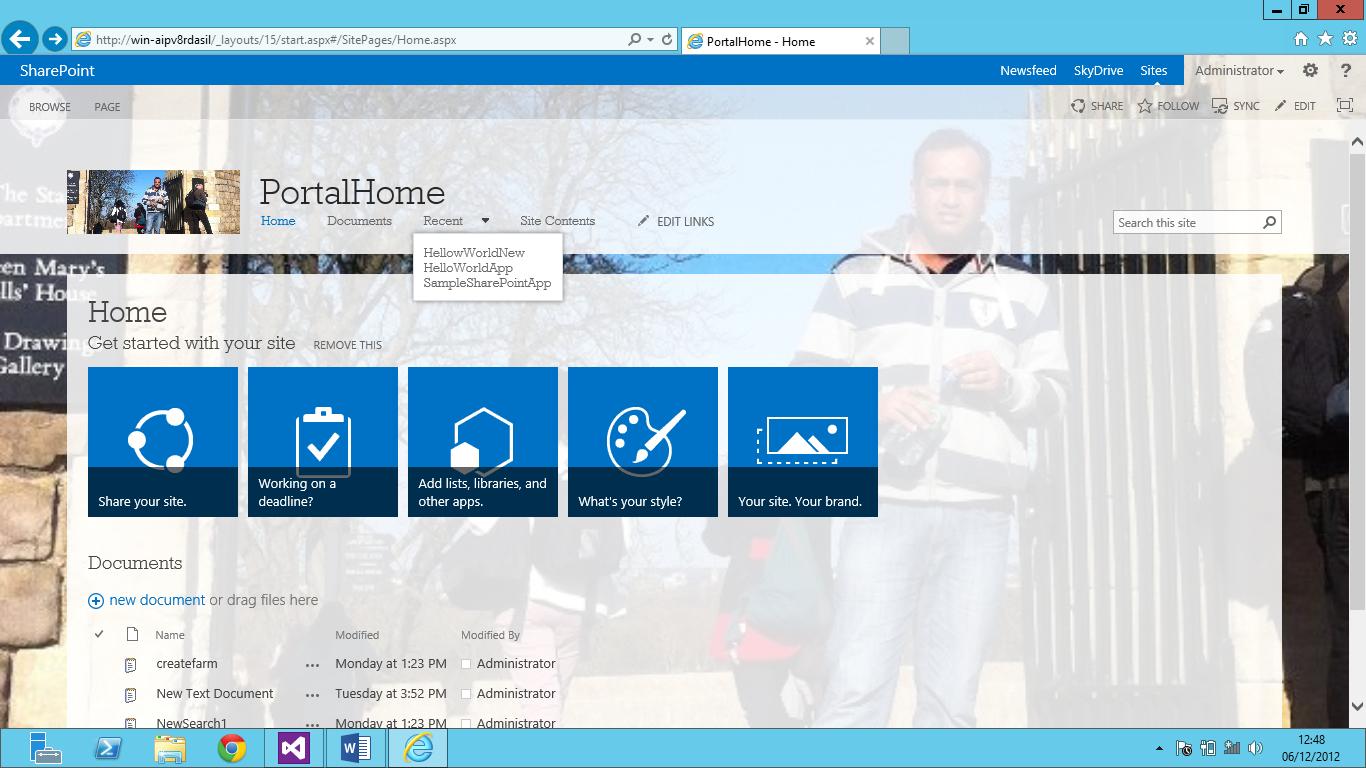This screenshot has height=768, width=1366.
Task: Open HellowWorldNew from the Recent menu
Action: pos(474,253)
